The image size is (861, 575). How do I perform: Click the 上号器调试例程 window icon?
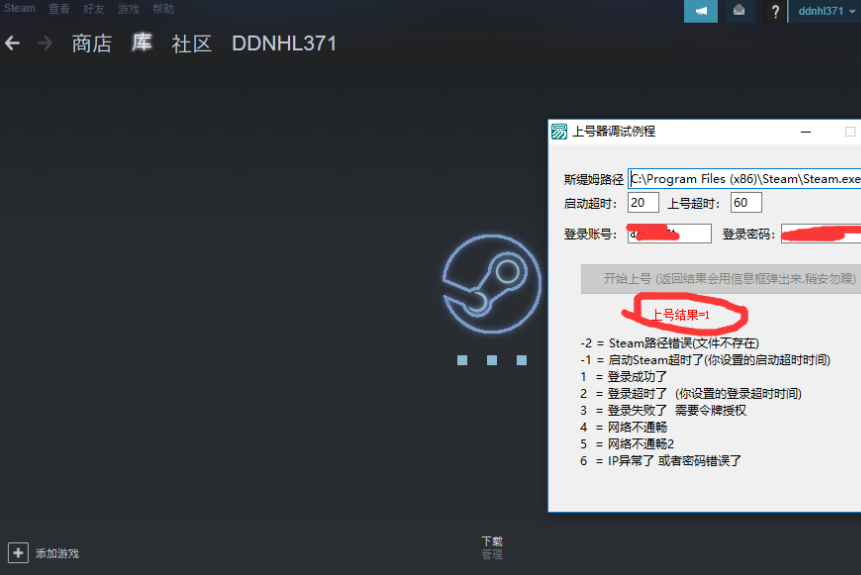click(x=559, y=131)
